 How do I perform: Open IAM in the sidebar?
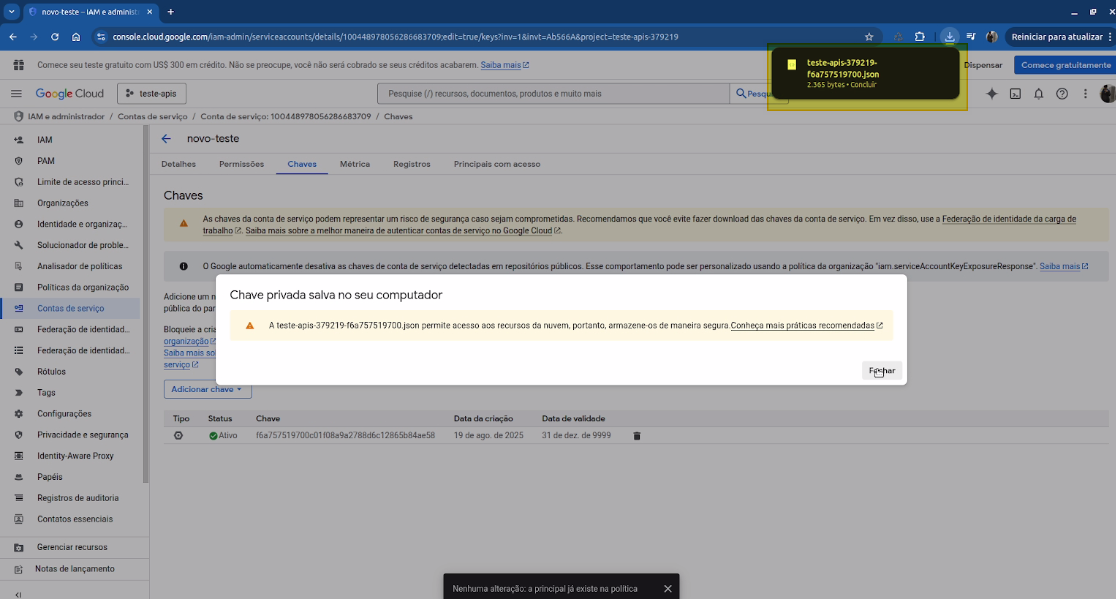45,140
